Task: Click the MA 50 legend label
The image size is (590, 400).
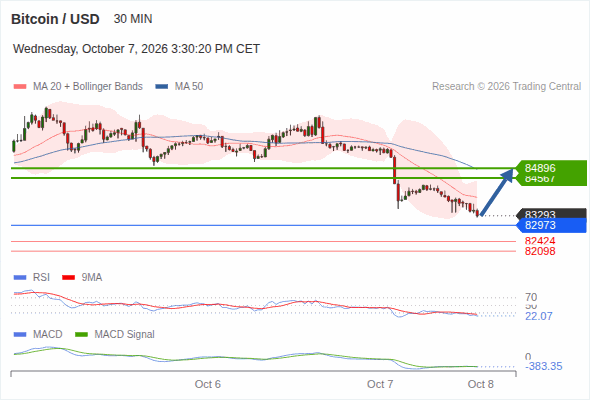Action: click(x=189, y=87)
